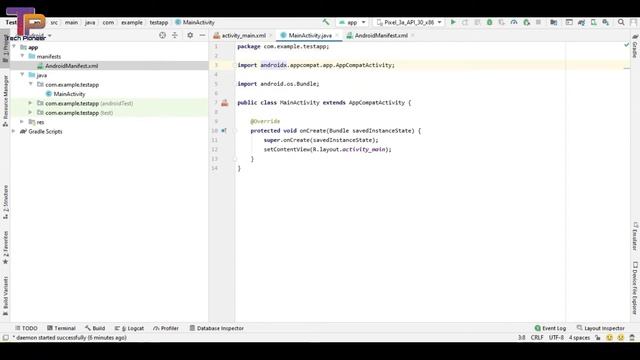
Task: Open the Profiler tool window
Action: pos(166,328)
